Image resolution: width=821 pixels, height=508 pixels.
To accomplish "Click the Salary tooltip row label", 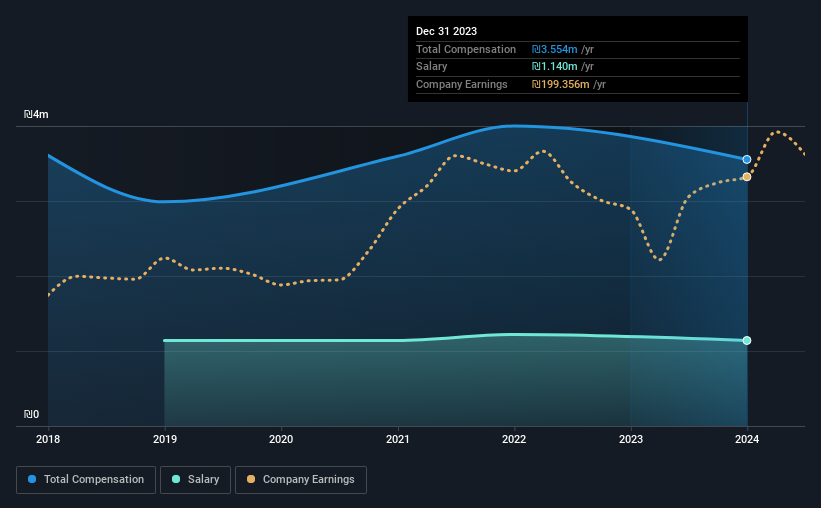I will (431, 67).
